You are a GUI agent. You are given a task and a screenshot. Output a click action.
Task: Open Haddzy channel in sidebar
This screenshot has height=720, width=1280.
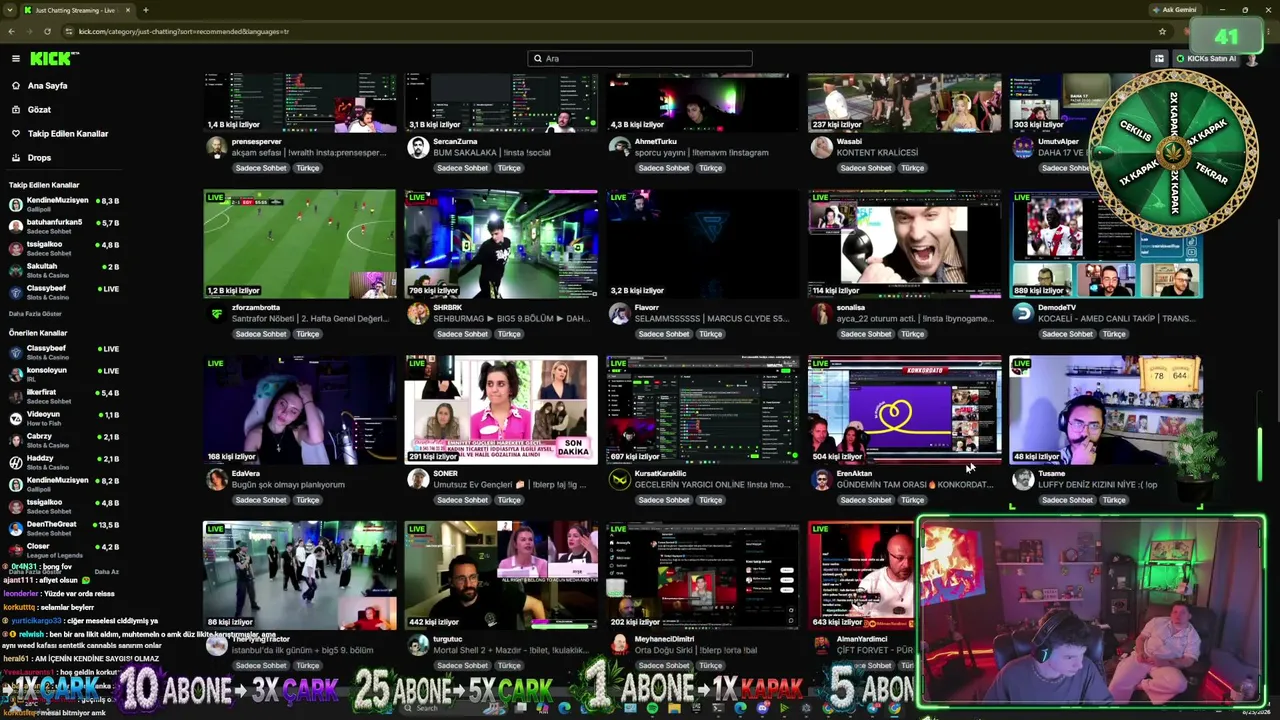pyautogui.click(x=64, y=463)
